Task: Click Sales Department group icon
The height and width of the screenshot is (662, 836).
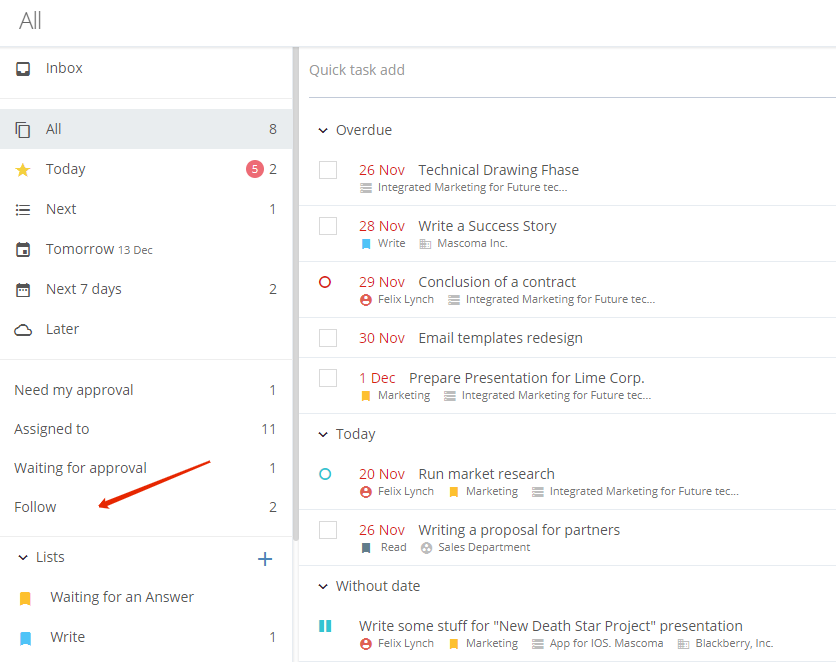Action: [x=427, y=548]
